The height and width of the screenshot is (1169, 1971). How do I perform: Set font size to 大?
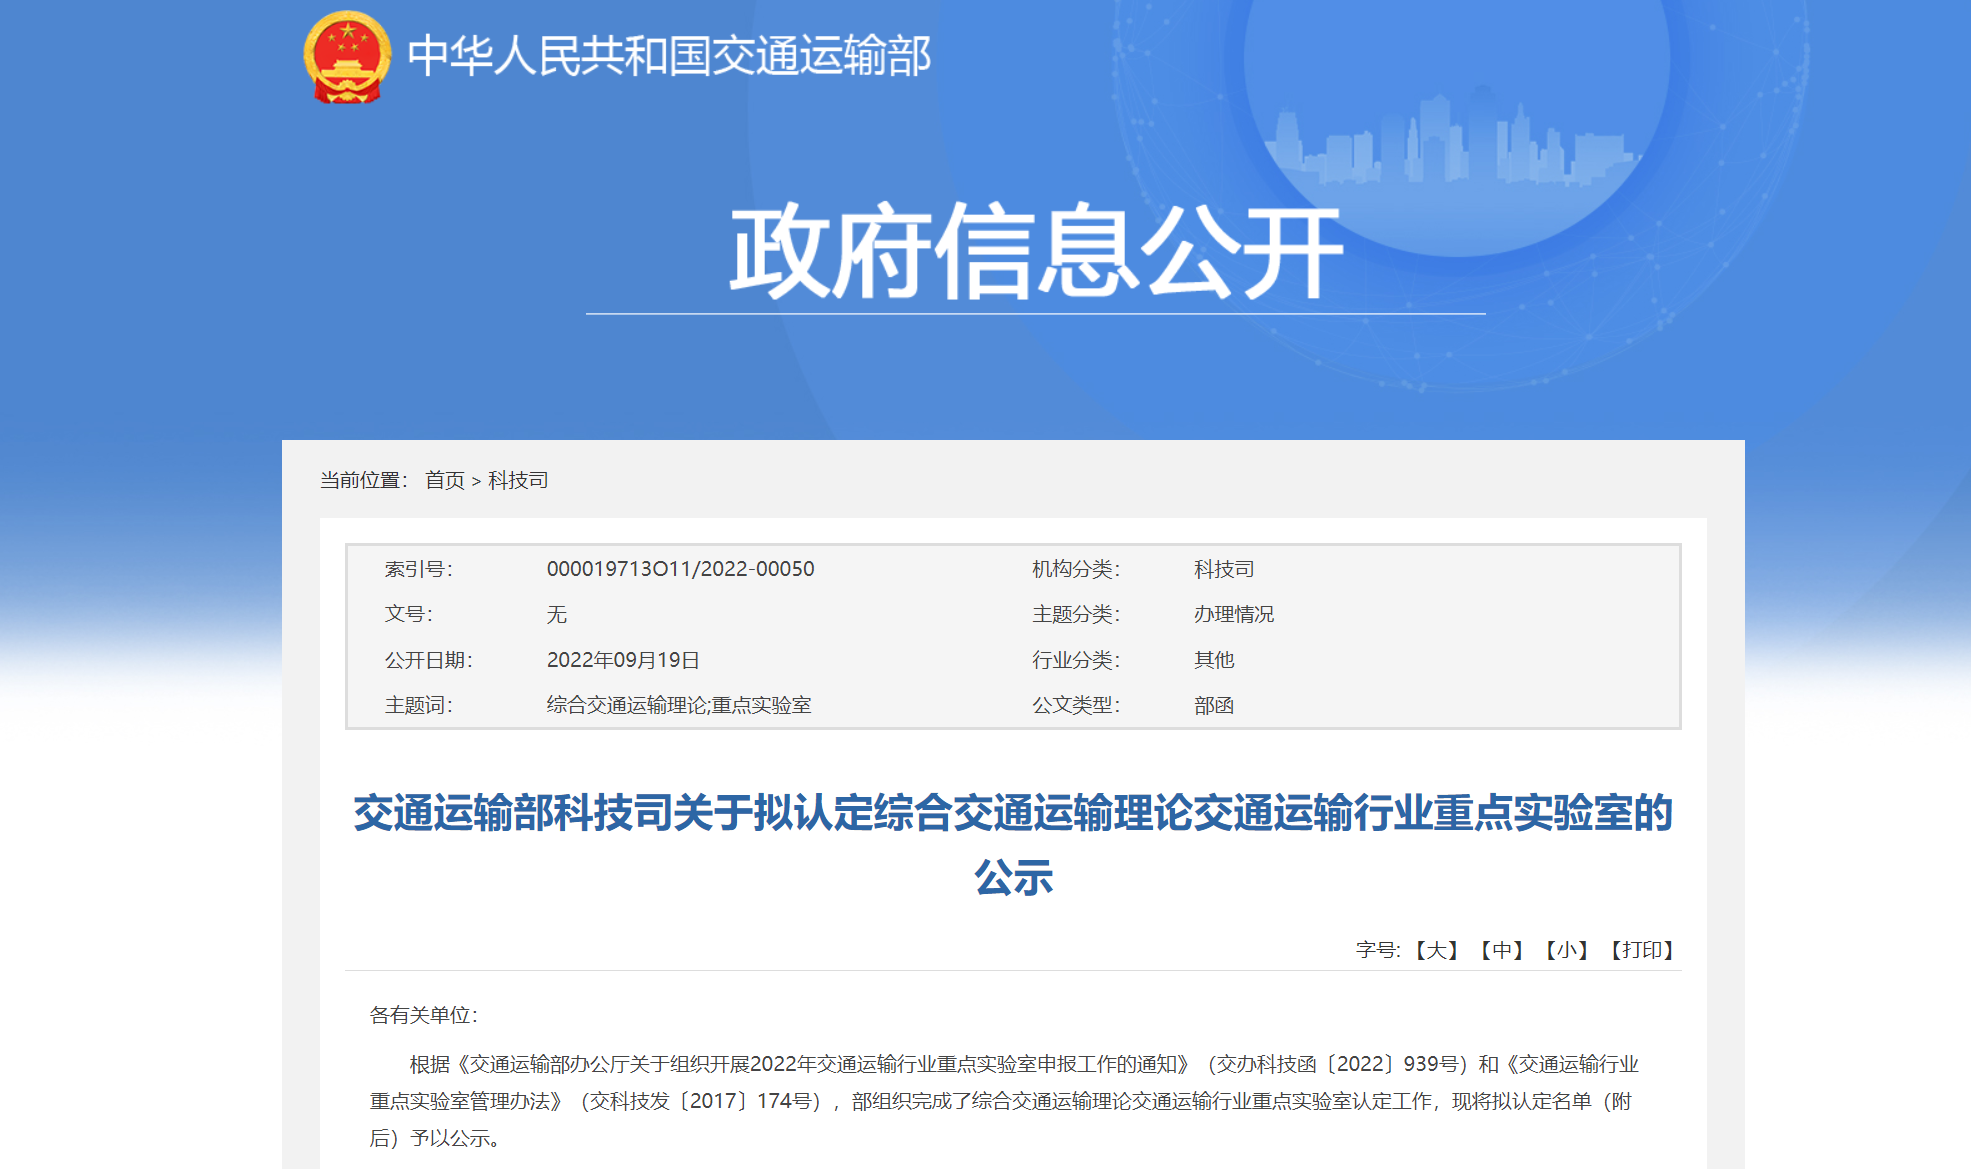1437,950
